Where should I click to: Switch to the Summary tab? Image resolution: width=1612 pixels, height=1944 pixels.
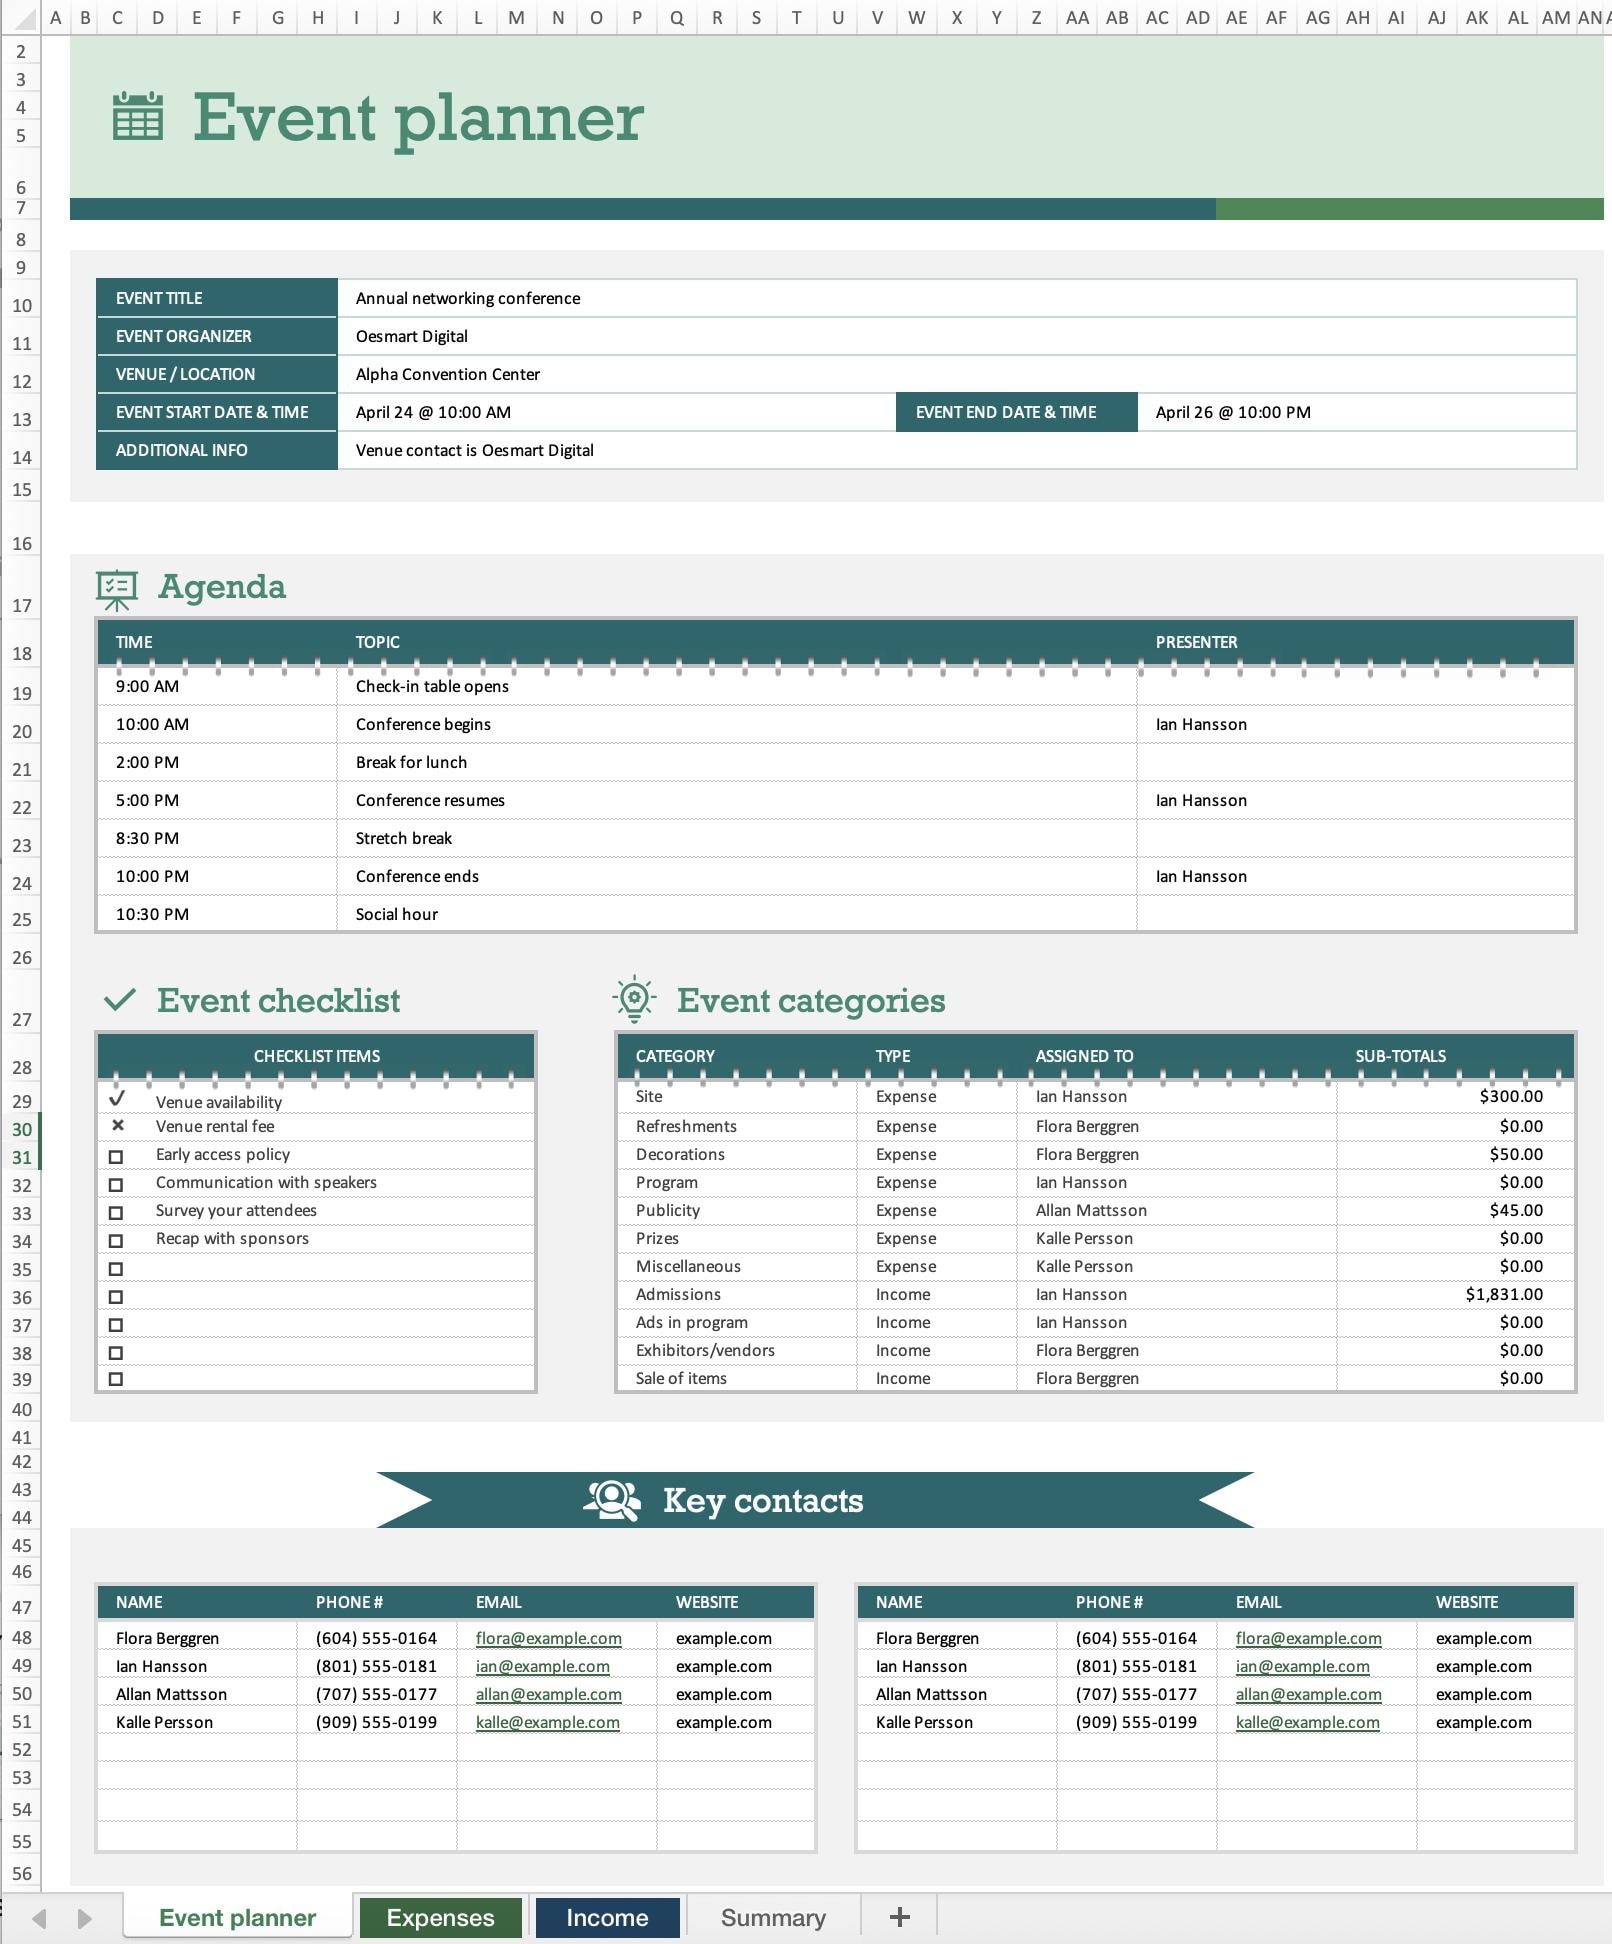[x=773, y=1916]
